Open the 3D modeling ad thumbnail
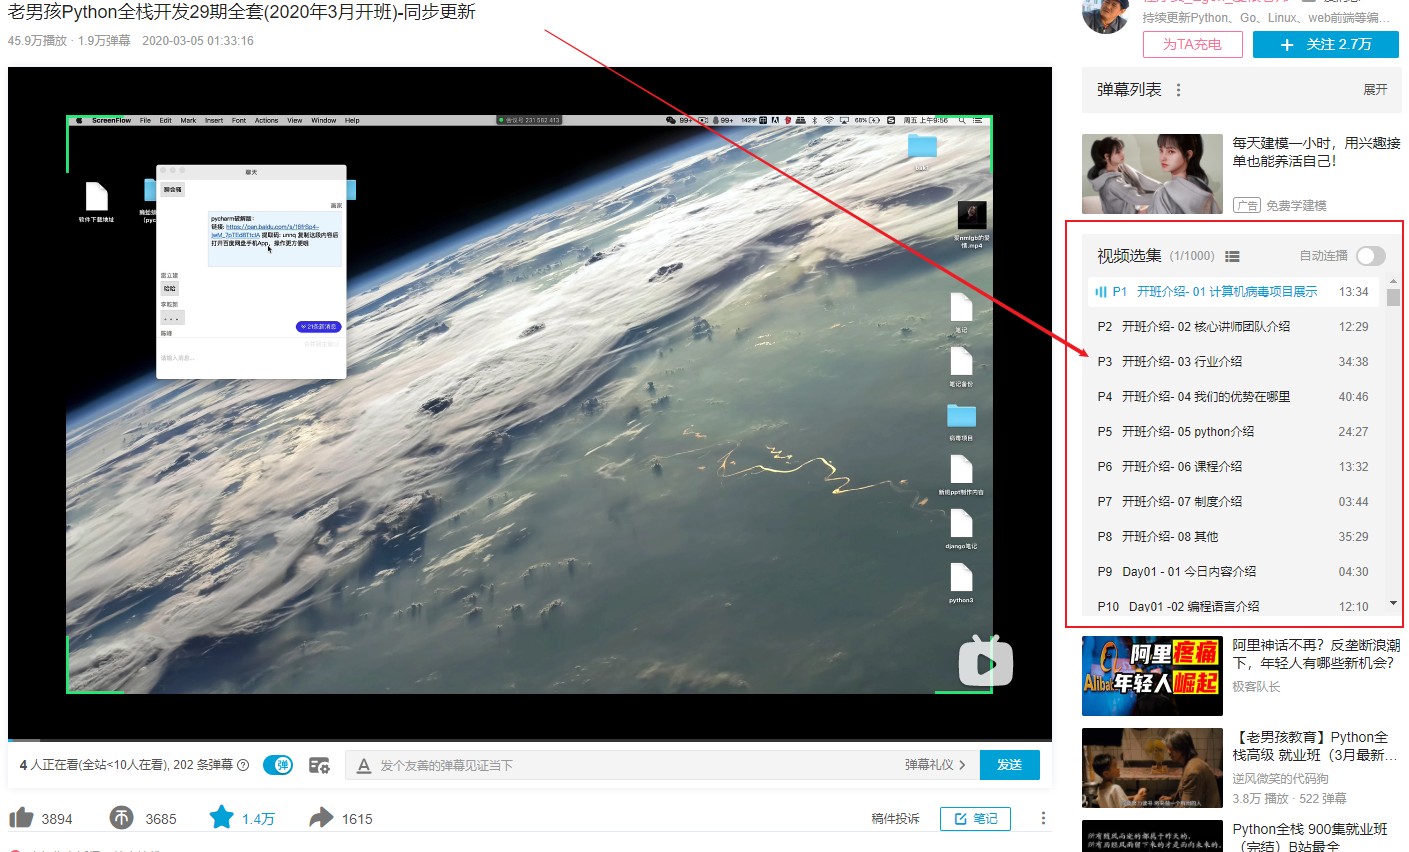 point(1152,174)
